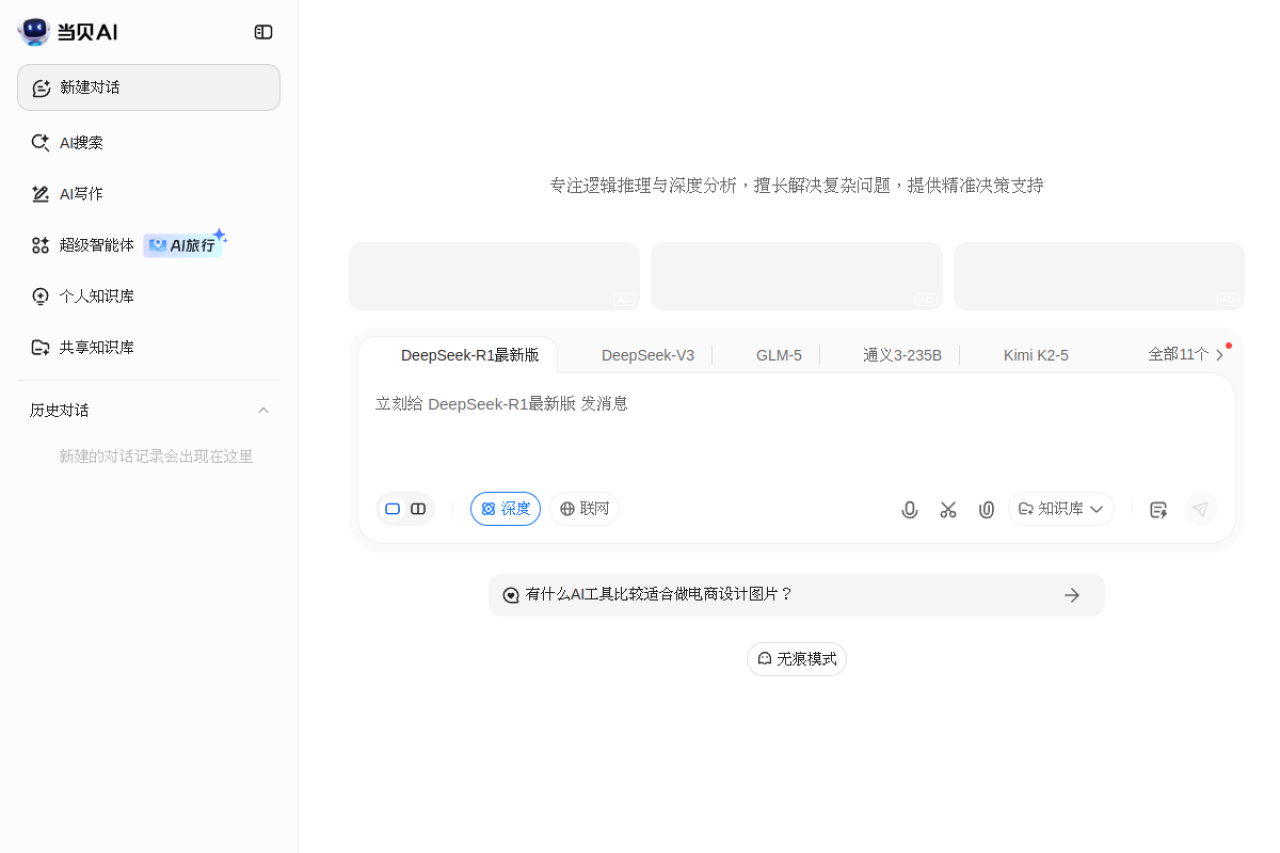Click the paperclip attachment icon
Image resolution: width=1280 pixels, height=853 pixels.
point(986,509)
